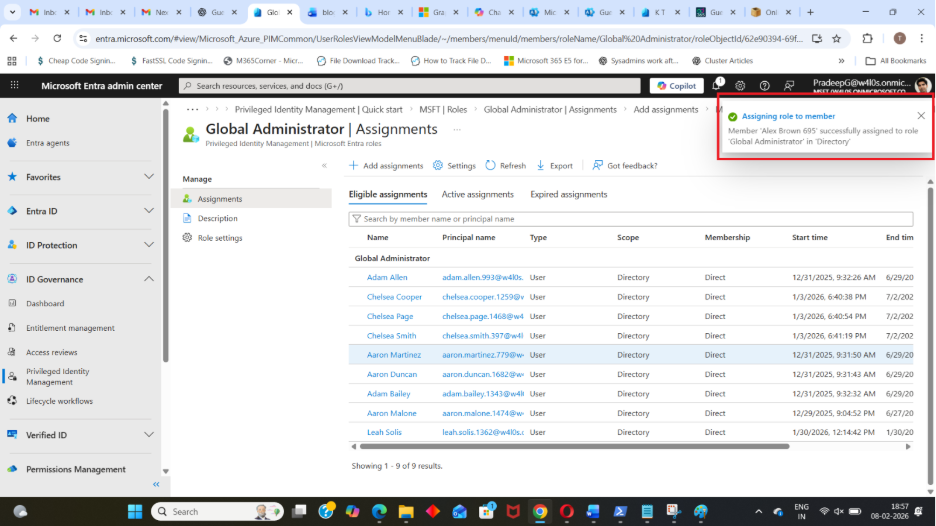Viewport: 936px width, 526px height.
Task: Switch to Active assignments tab
Action: (478, 194)
